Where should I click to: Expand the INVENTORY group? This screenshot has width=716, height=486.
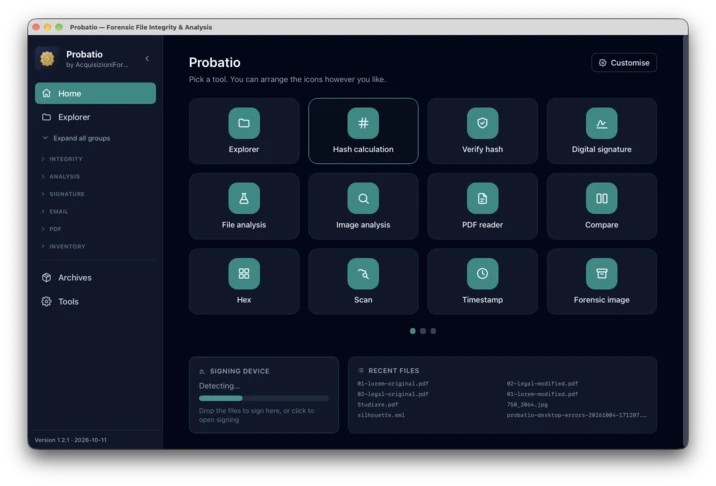click(x=63, y=247)
